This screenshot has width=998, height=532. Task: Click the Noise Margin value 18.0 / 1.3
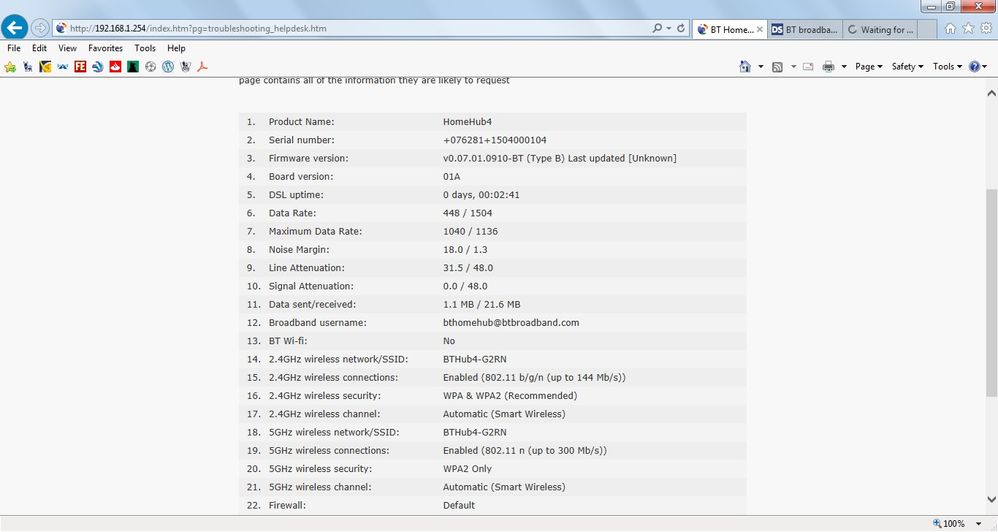pyautogui.click(x=465, y=249)
